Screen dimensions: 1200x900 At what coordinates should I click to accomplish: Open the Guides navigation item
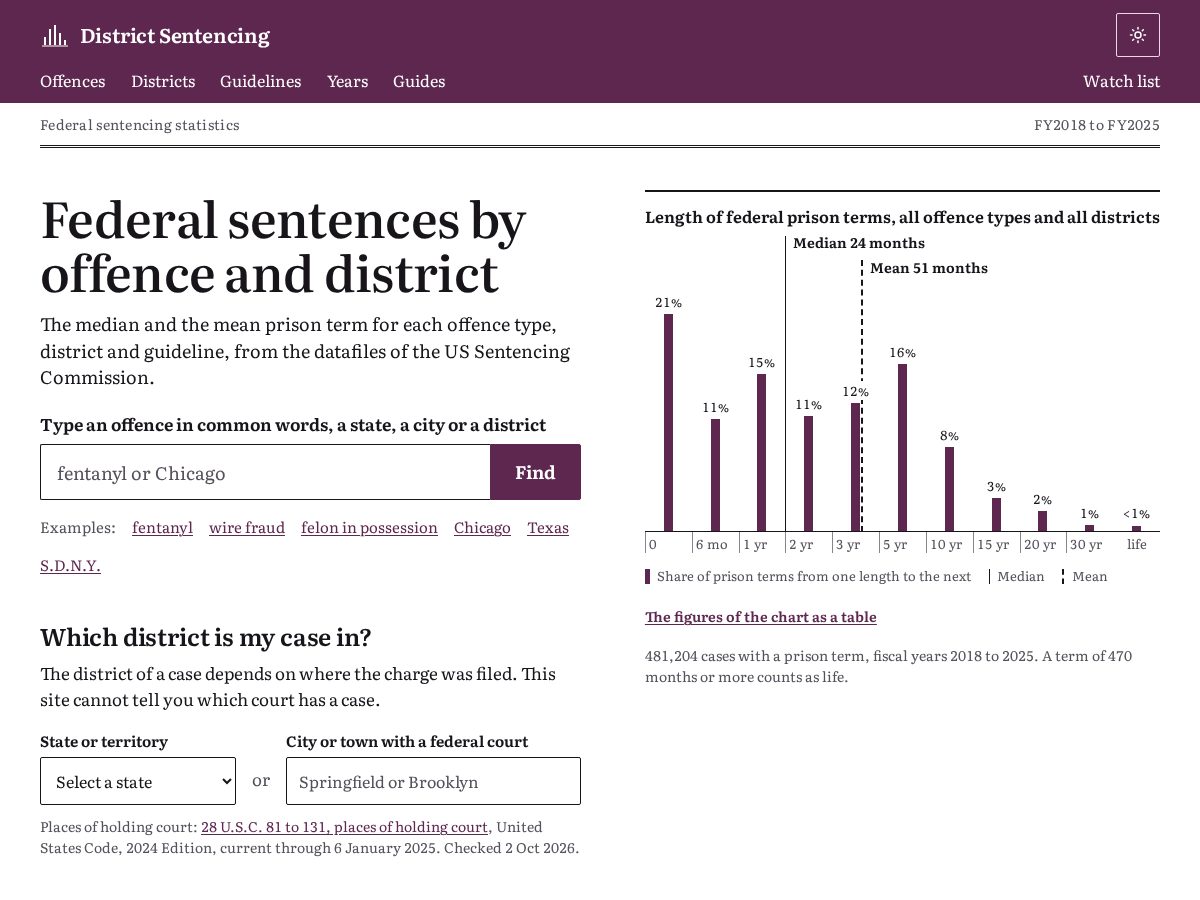pos(419,81)
